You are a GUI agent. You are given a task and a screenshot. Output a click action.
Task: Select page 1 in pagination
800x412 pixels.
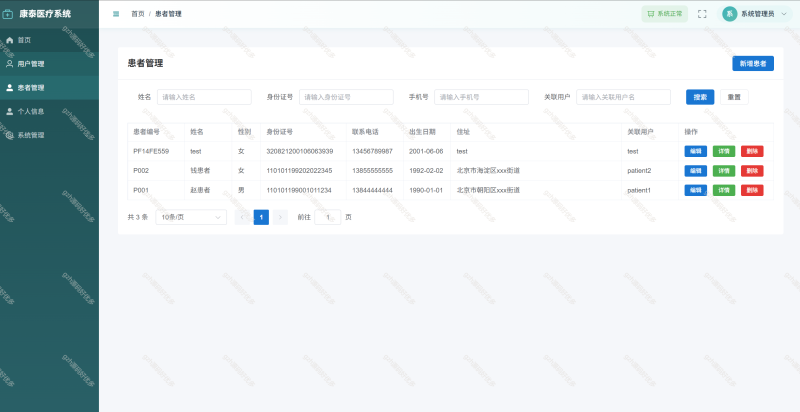261,217
